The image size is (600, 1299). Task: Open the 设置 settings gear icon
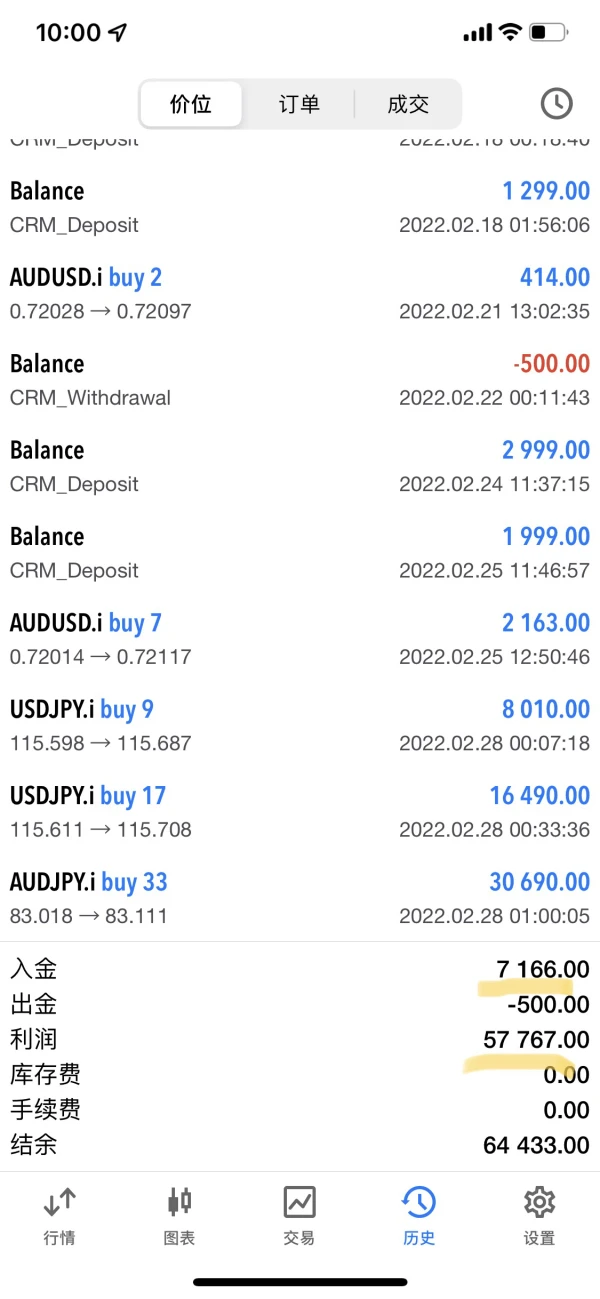coord(539,1202)
